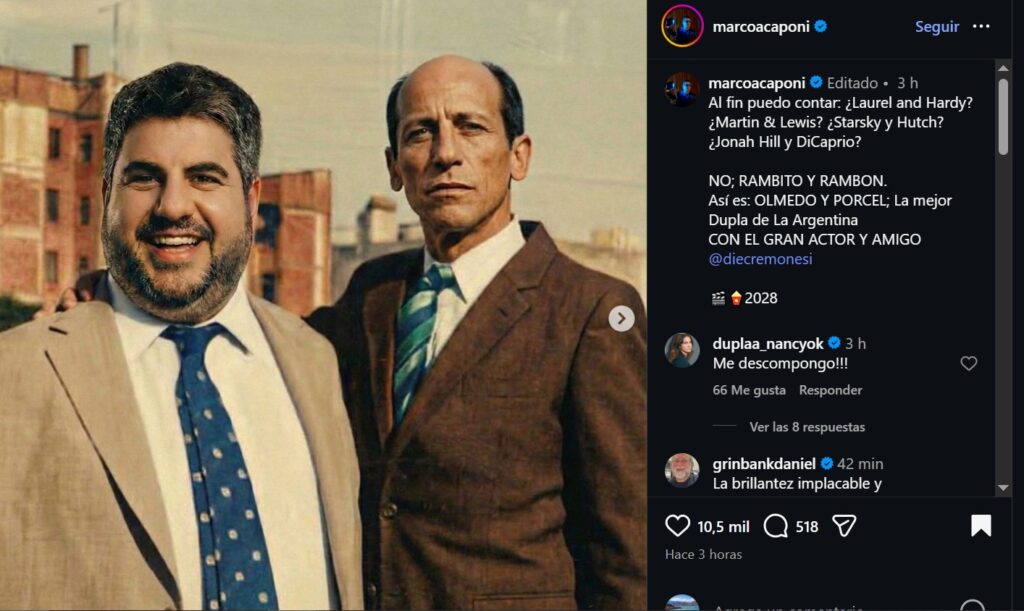Screen dimensions: 1024x611
Task: Open duplaa_nancyok's profile avatar
Action: [682, 350]
